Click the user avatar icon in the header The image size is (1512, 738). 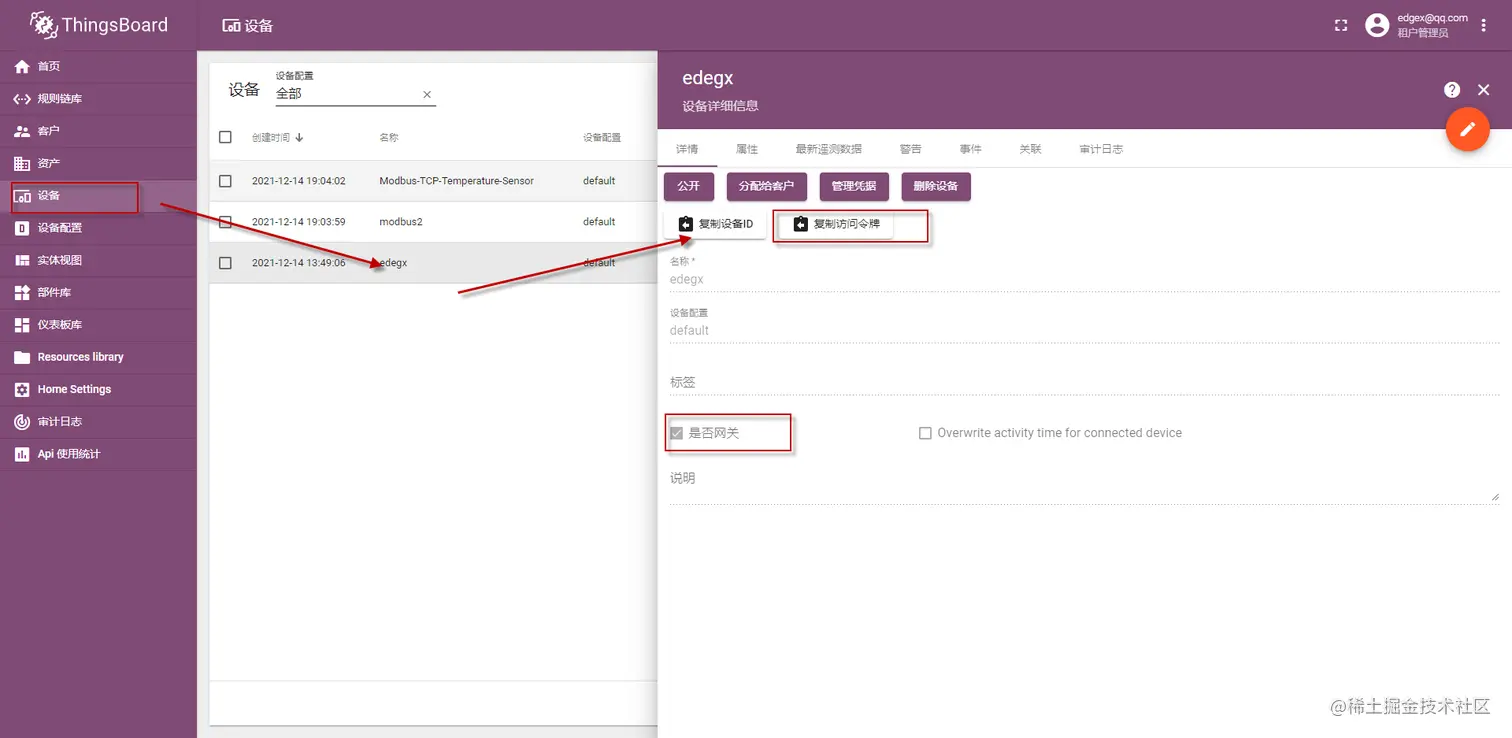(1378, 25)
